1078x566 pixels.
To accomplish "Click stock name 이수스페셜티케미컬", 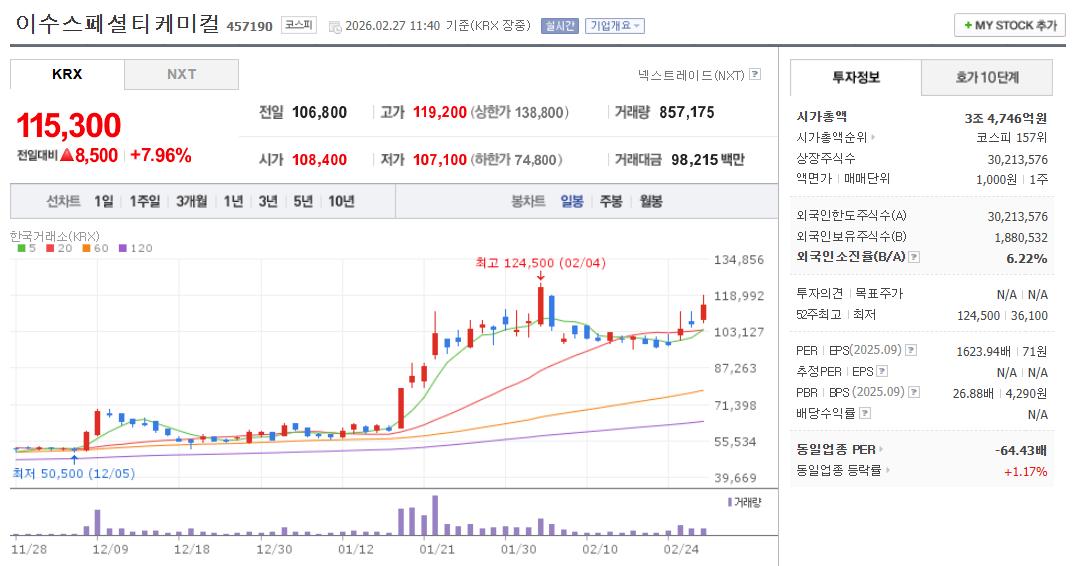I will tap(118, 24).
